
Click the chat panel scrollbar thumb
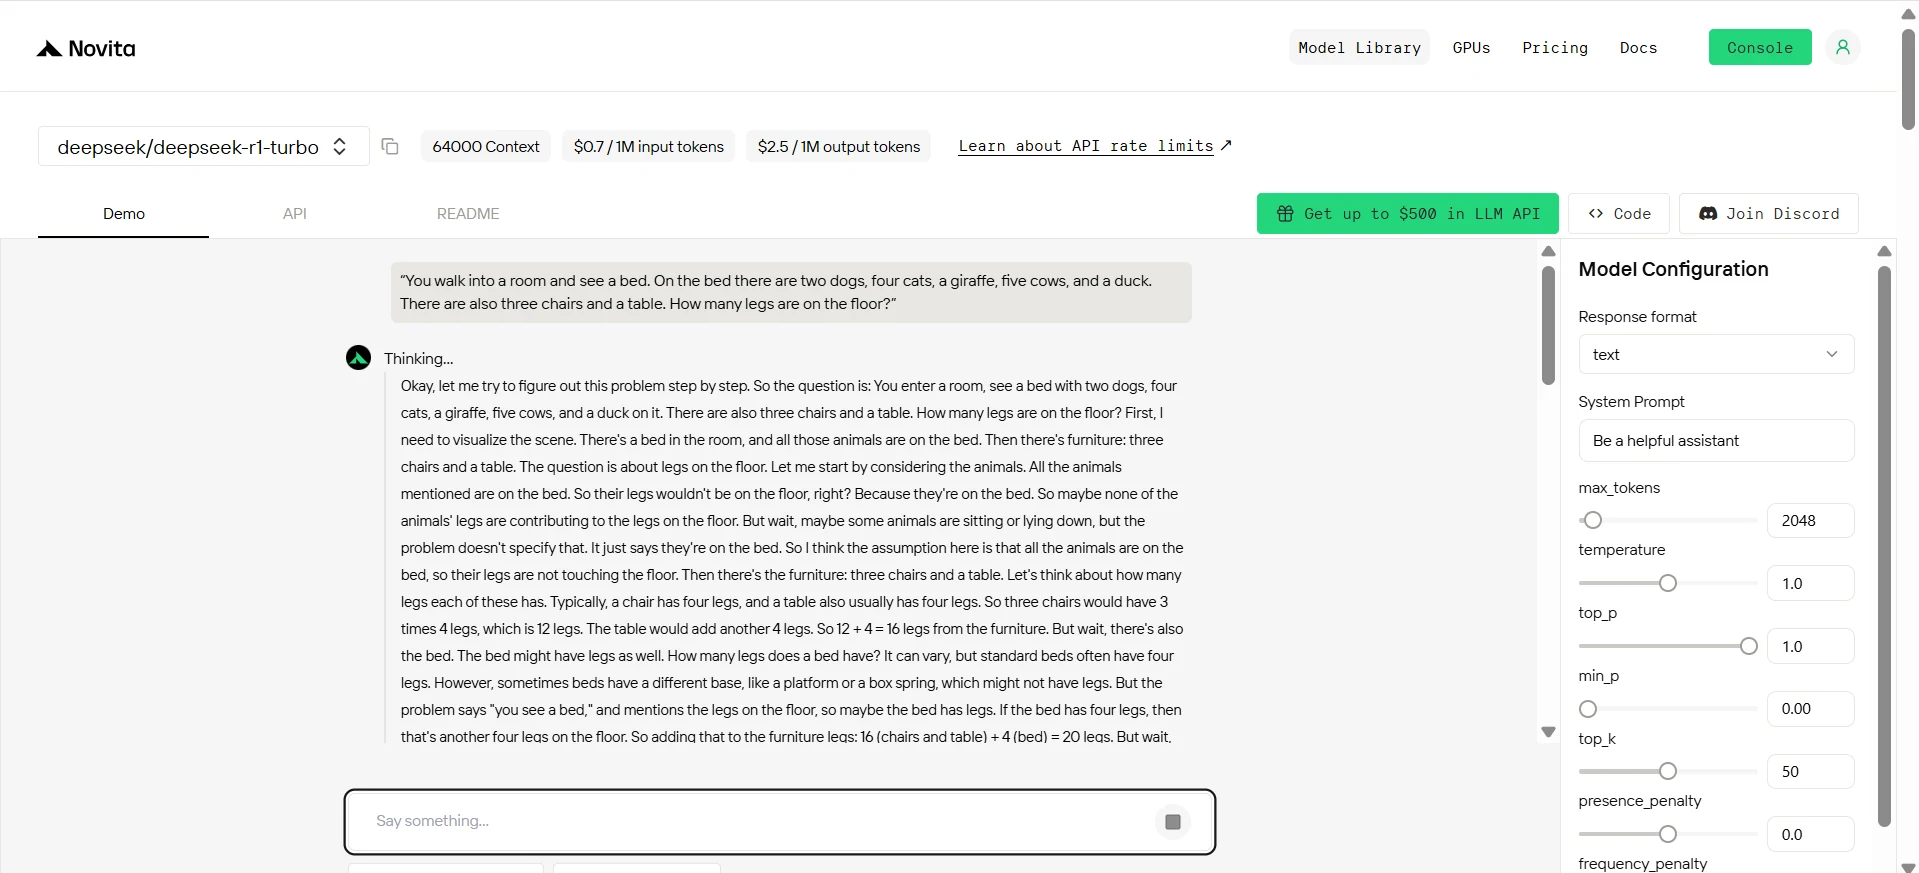[x=1548, y=325]
